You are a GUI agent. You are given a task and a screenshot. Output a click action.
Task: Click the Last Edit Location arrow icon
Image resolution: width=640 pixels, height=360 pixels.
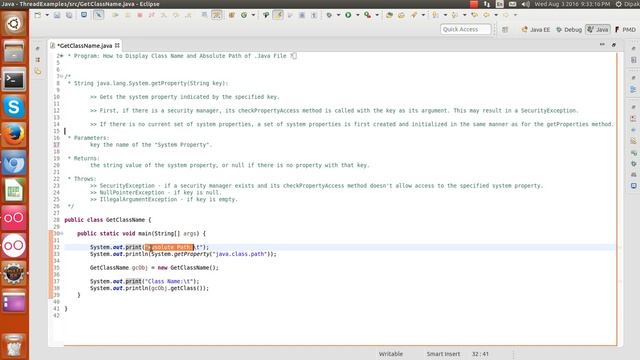[x=474, y=15]
